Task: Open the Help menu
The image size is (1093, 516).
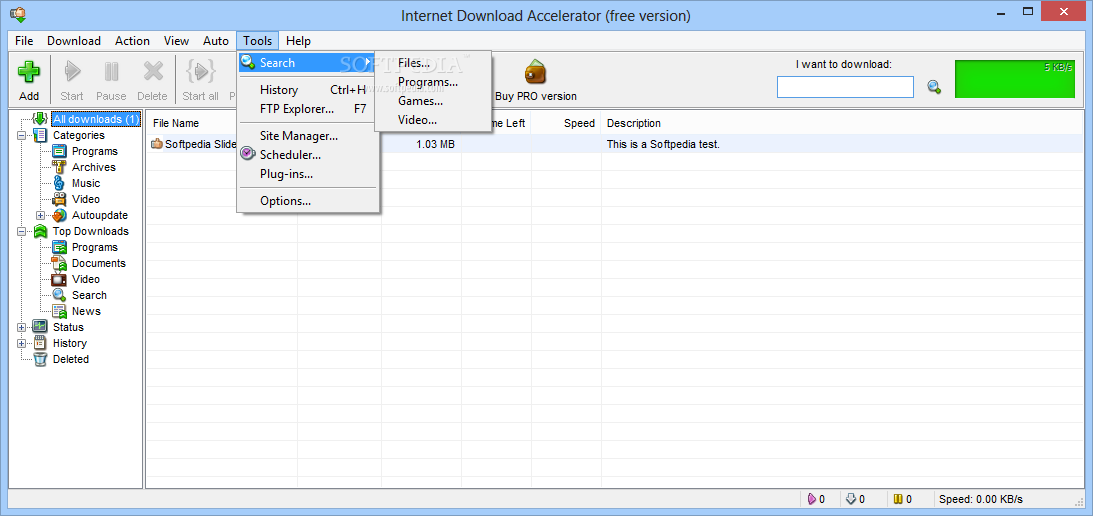Action: [298, 40]
